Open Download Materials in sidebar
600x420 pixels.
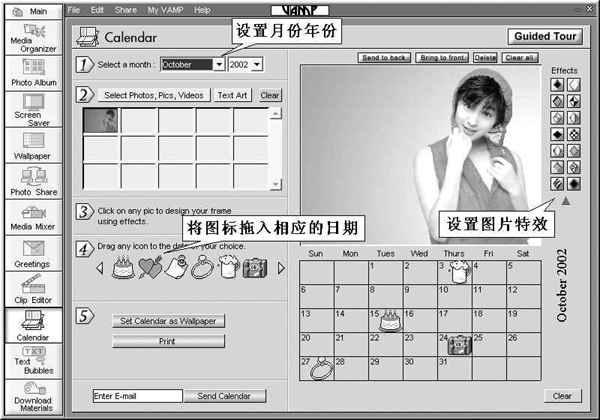click(33, 397)
